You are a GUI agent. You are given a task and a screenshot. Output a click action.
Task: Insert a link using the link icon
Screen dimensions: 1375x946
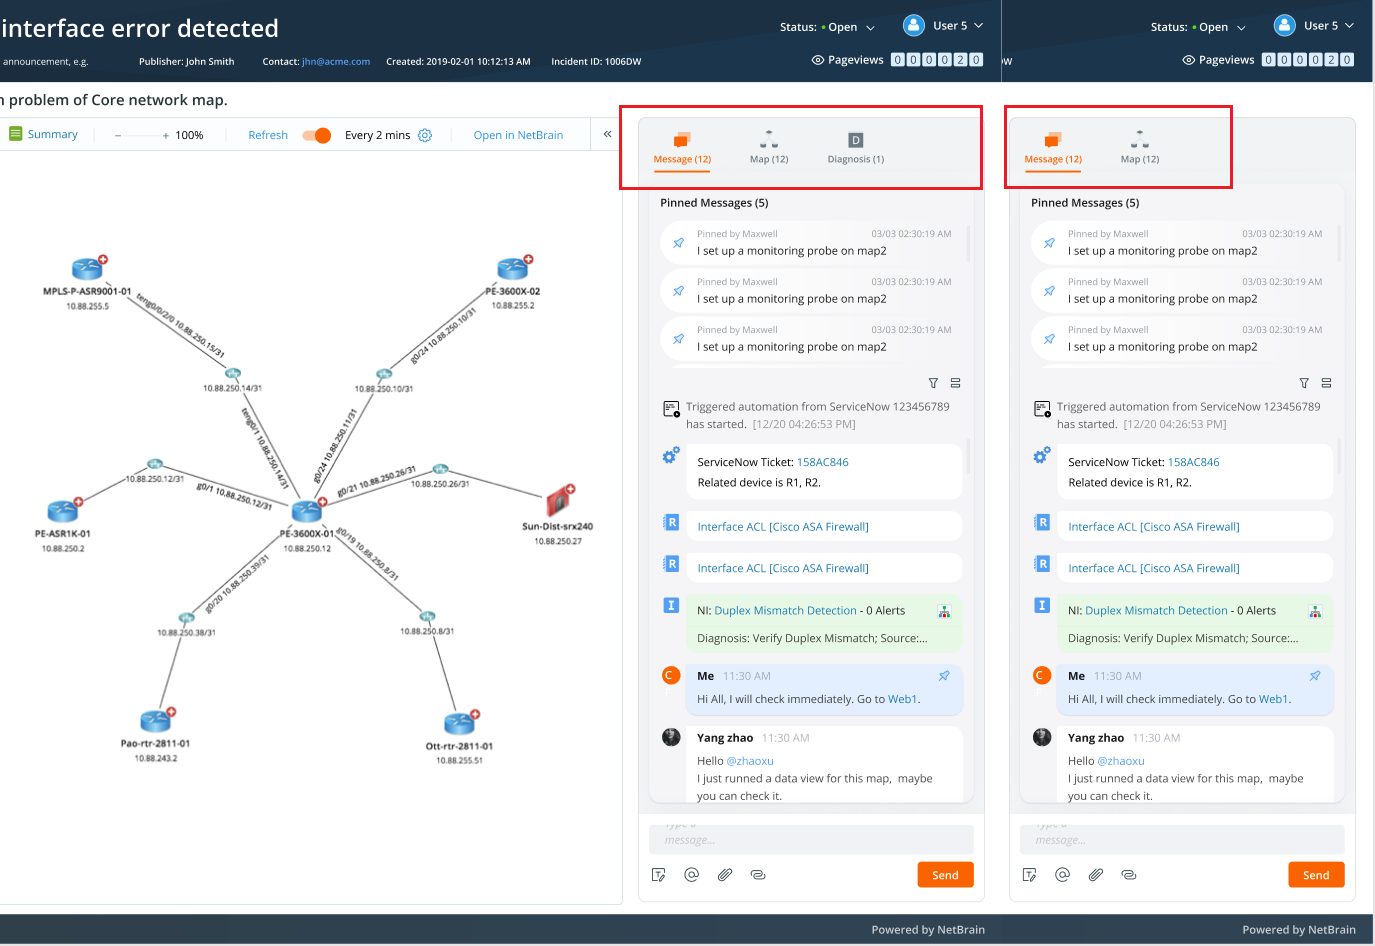(x=758, y=874)
